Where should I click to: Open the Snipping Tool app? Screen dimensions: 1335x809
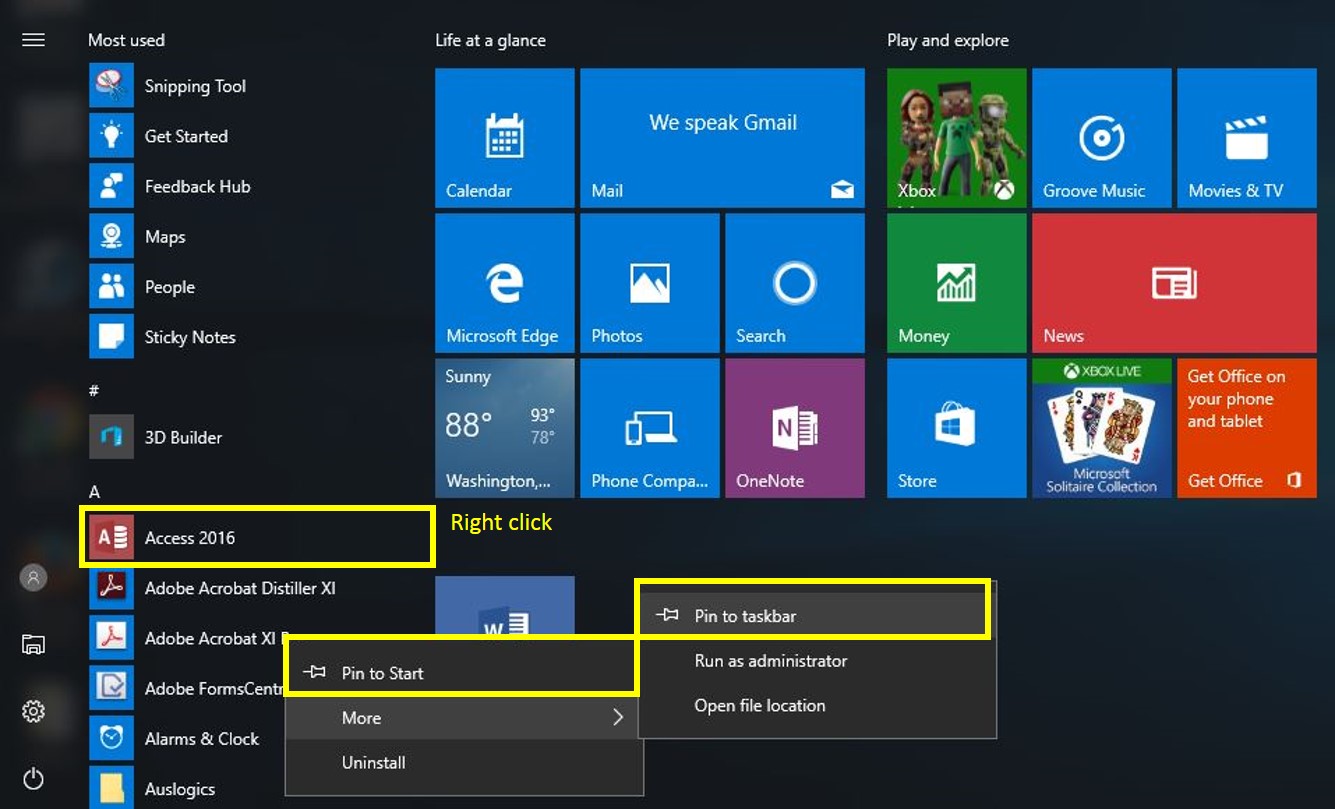pos(194,86)
